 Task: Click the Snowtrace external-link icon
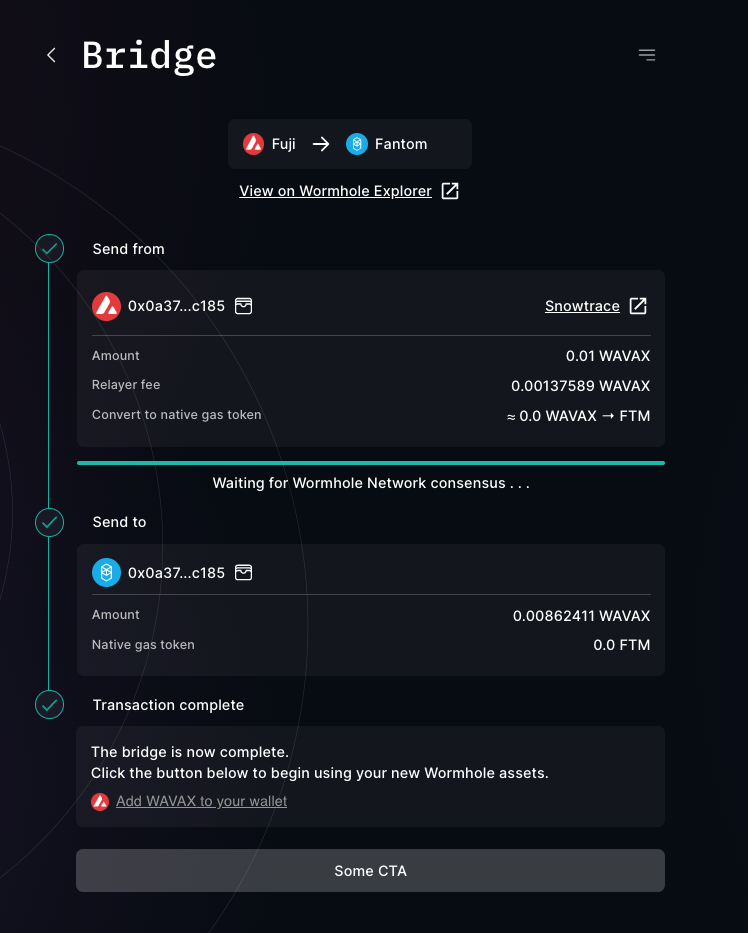coord(637,306)
